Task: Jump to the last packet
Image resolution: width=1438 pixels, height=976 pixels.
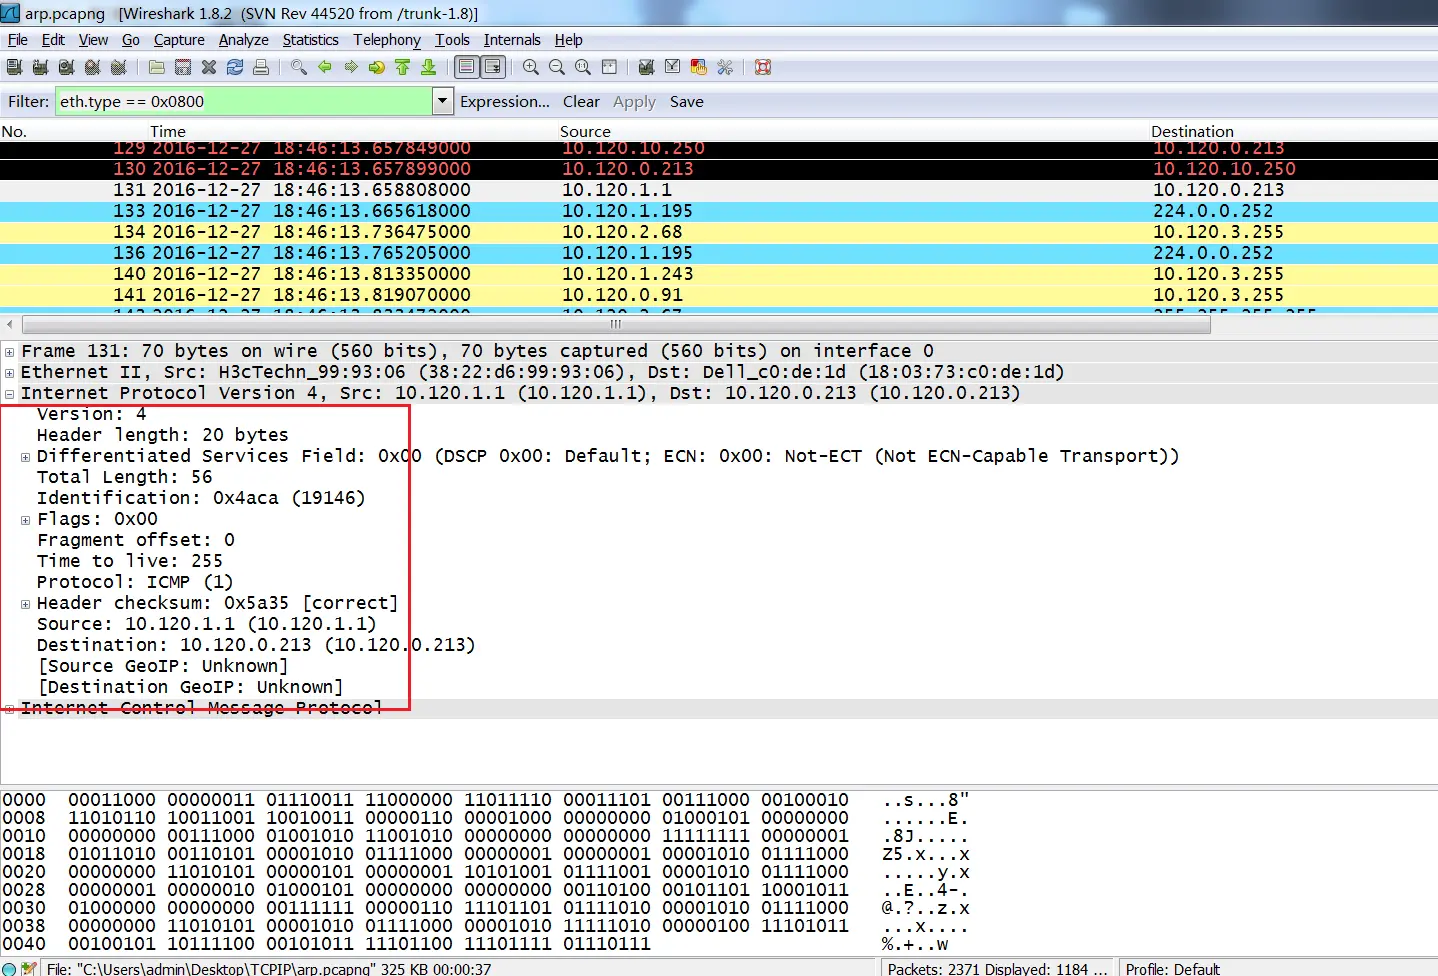Action: (x=429, y=67)
